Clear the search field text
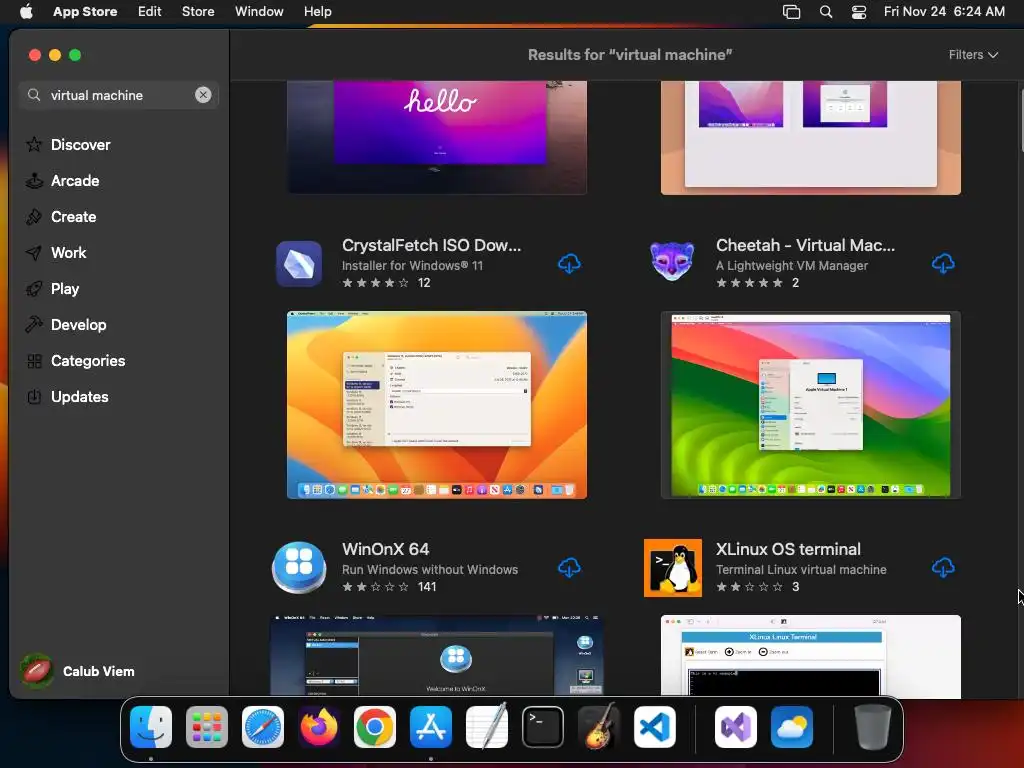The image size is (1024, 768). (203, 95)
